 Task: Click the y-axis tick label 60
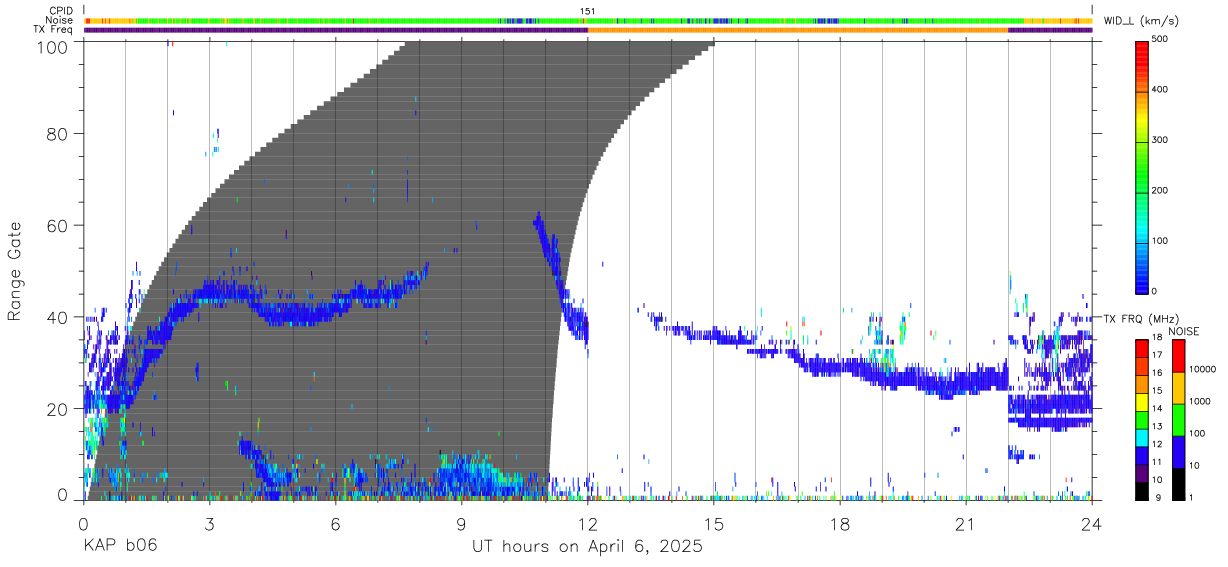click(x=60, y=225)
